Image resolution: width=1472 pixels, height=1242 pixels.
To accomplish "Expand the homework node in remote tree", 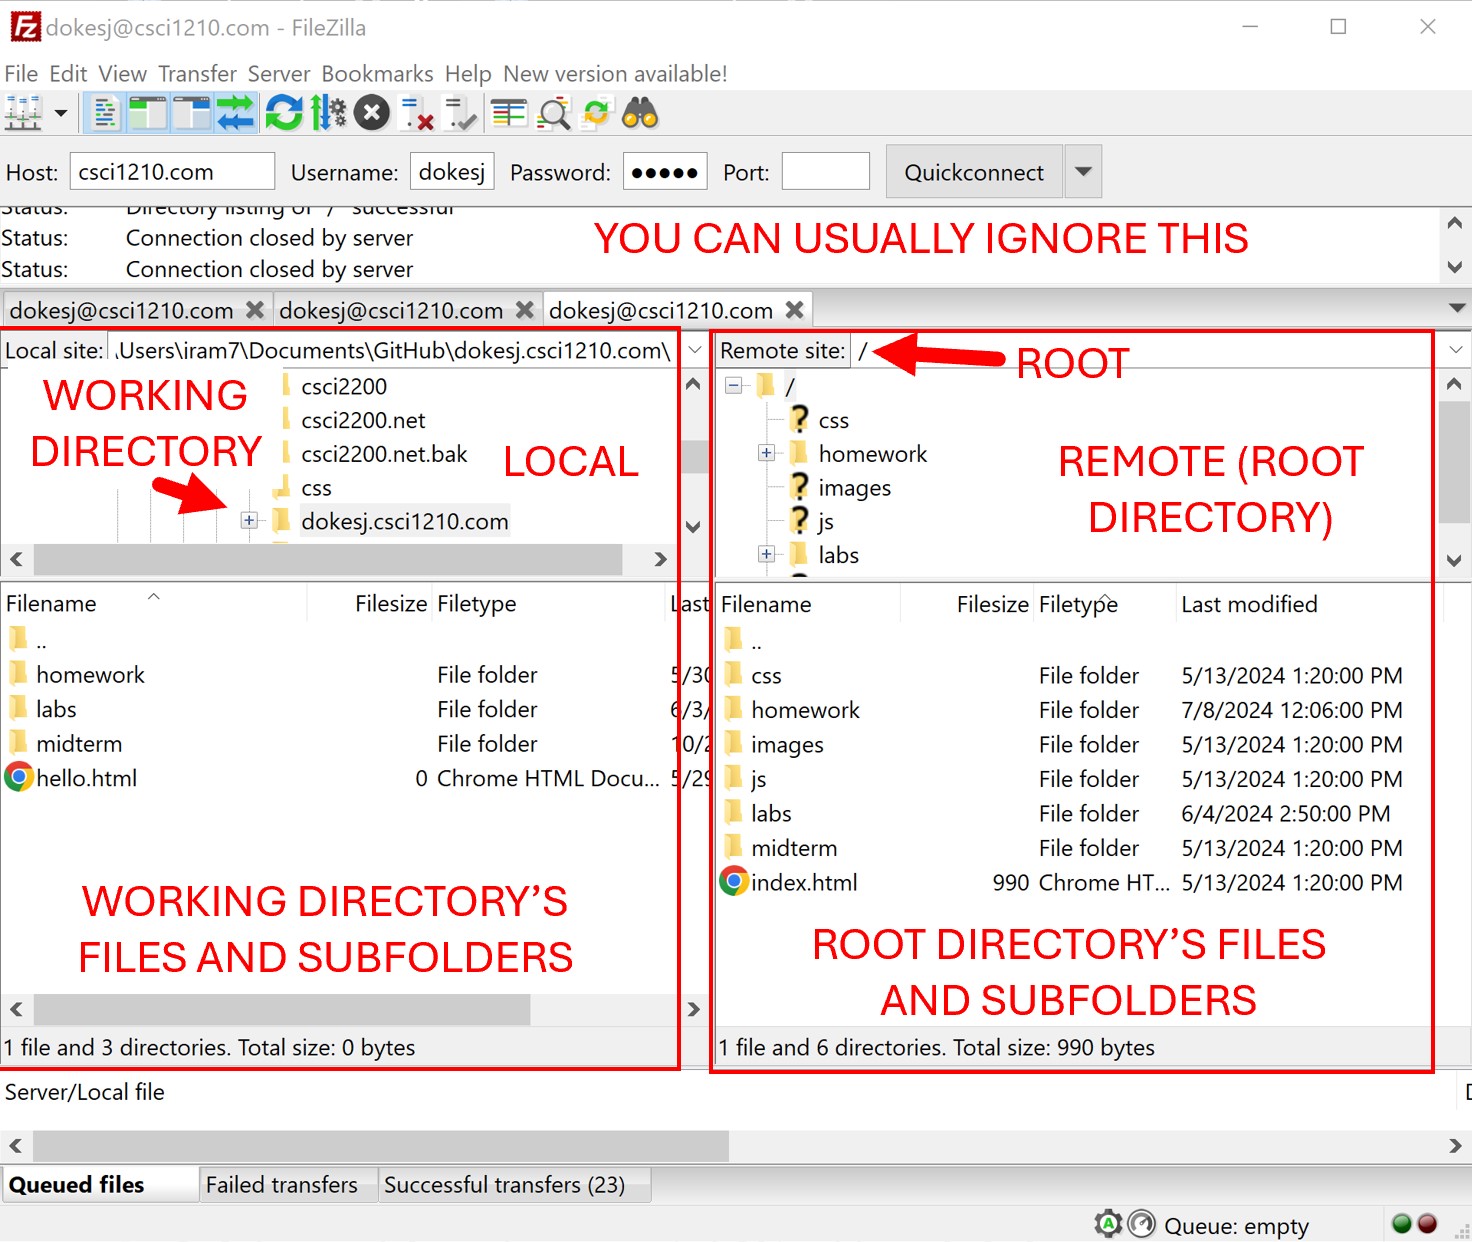I will coord(766,453).
